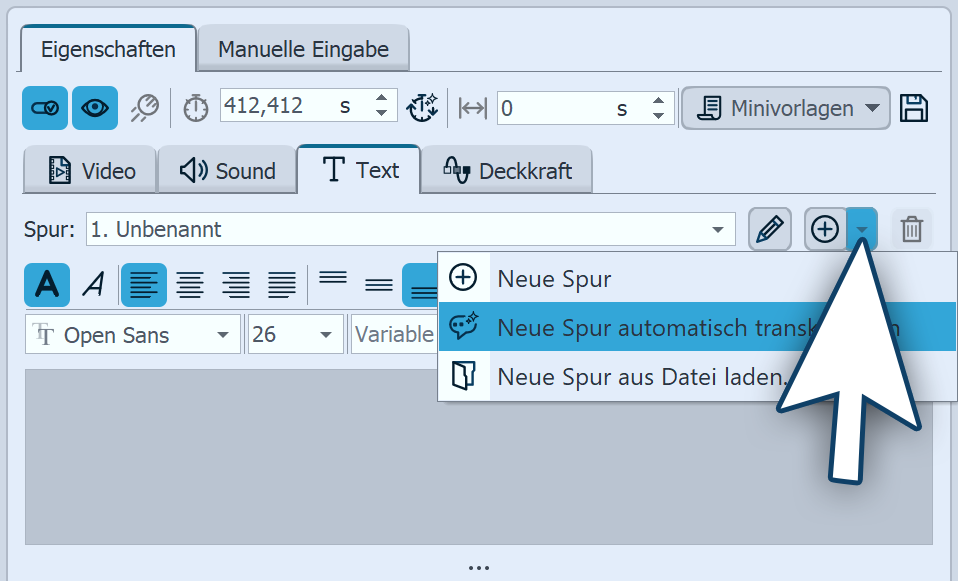Toggle the eye visibility button
958x581 pixels.
(x=95, y=108)
